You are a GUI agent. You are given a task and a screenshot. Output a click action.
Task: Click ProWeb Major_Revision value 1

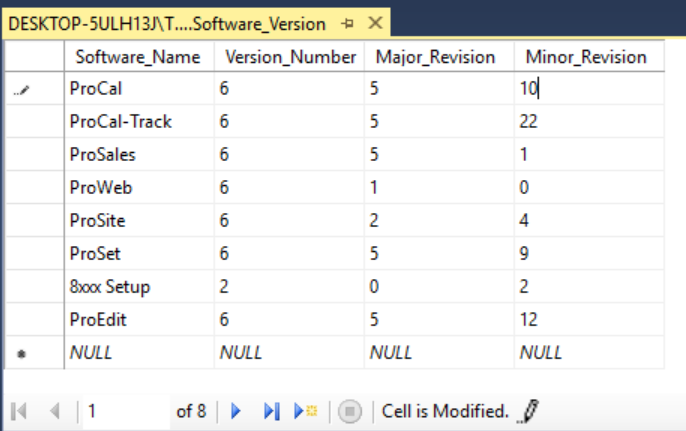click(439, 187)
